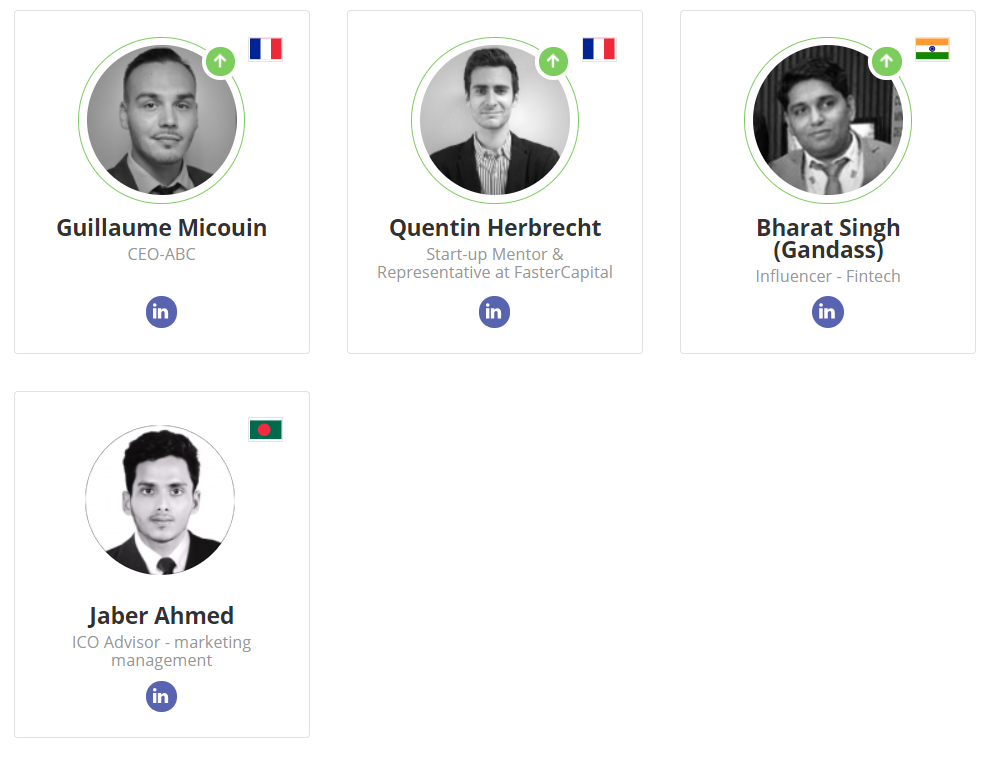Viewport: 994px width, 764px height.
Task: Open Jaber Ahmed's profile photo
Action: 160,500
